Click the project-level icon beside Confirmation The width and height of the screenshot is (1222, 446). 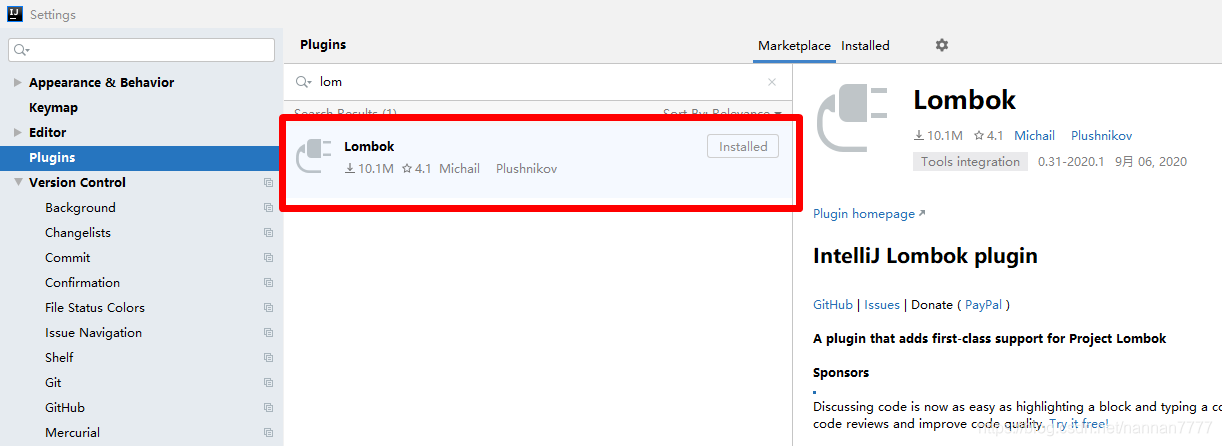point(268,283)
